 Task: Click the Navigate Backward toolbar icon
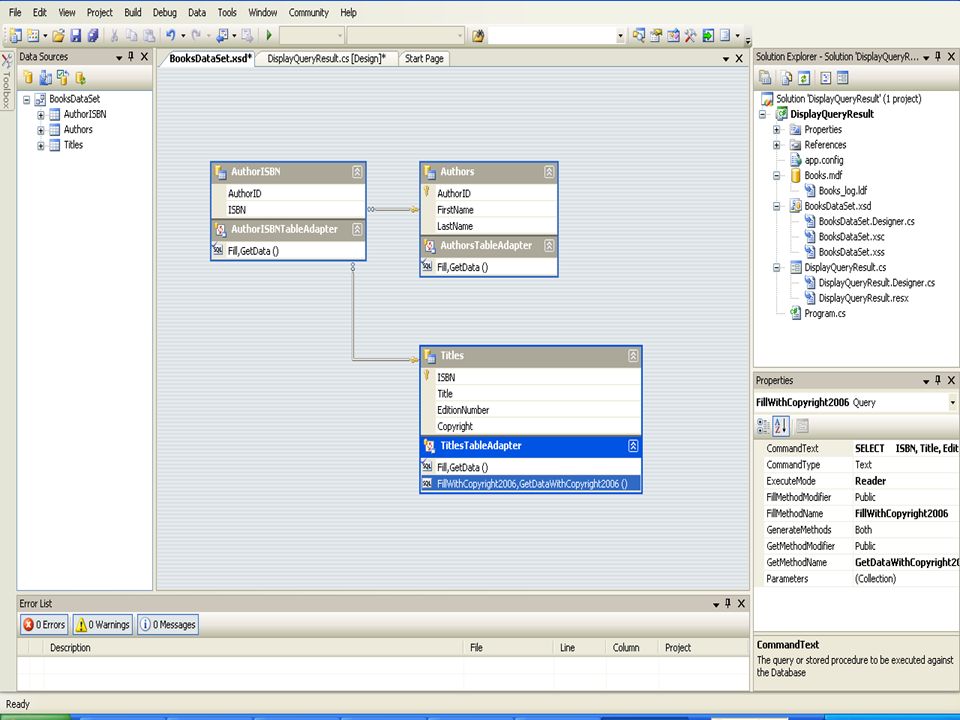[x=223, y=36]
